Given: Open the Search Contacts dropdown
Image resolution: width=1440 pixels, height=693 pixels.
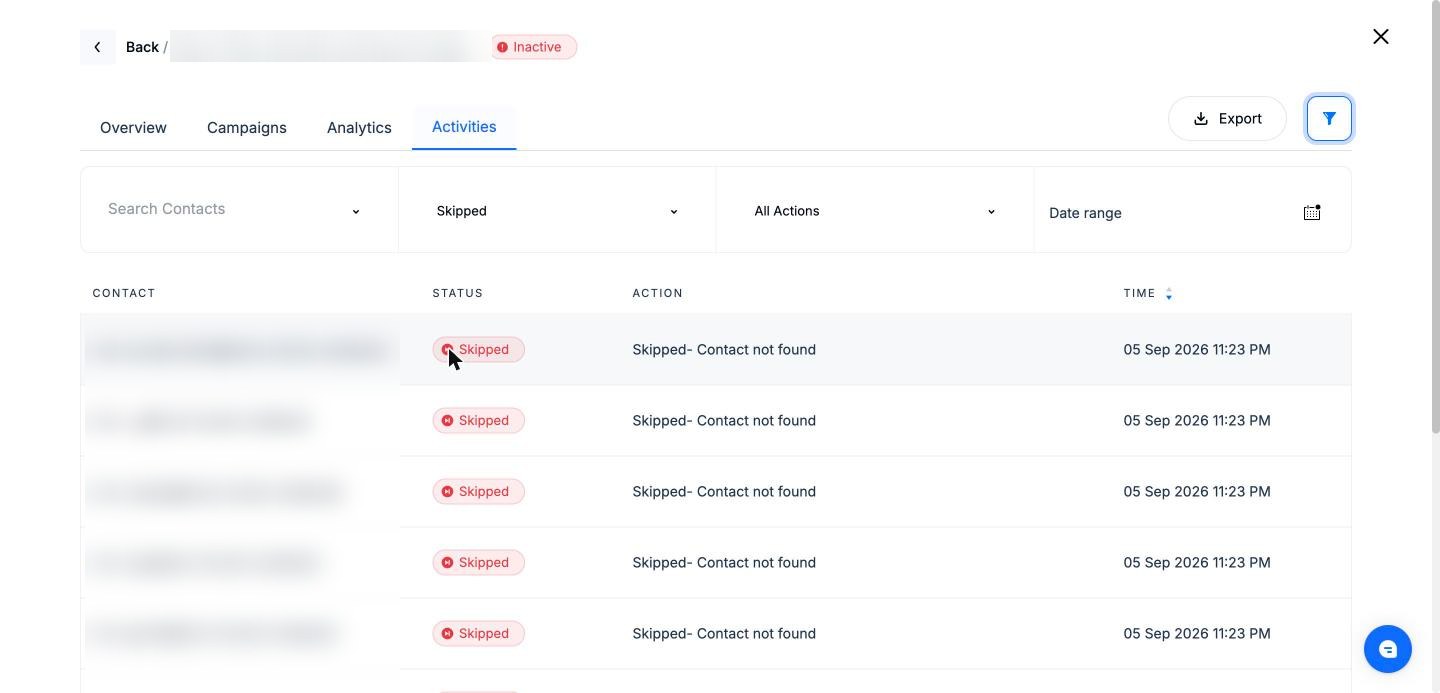Looking at the screenshot, I should (239, 210).
